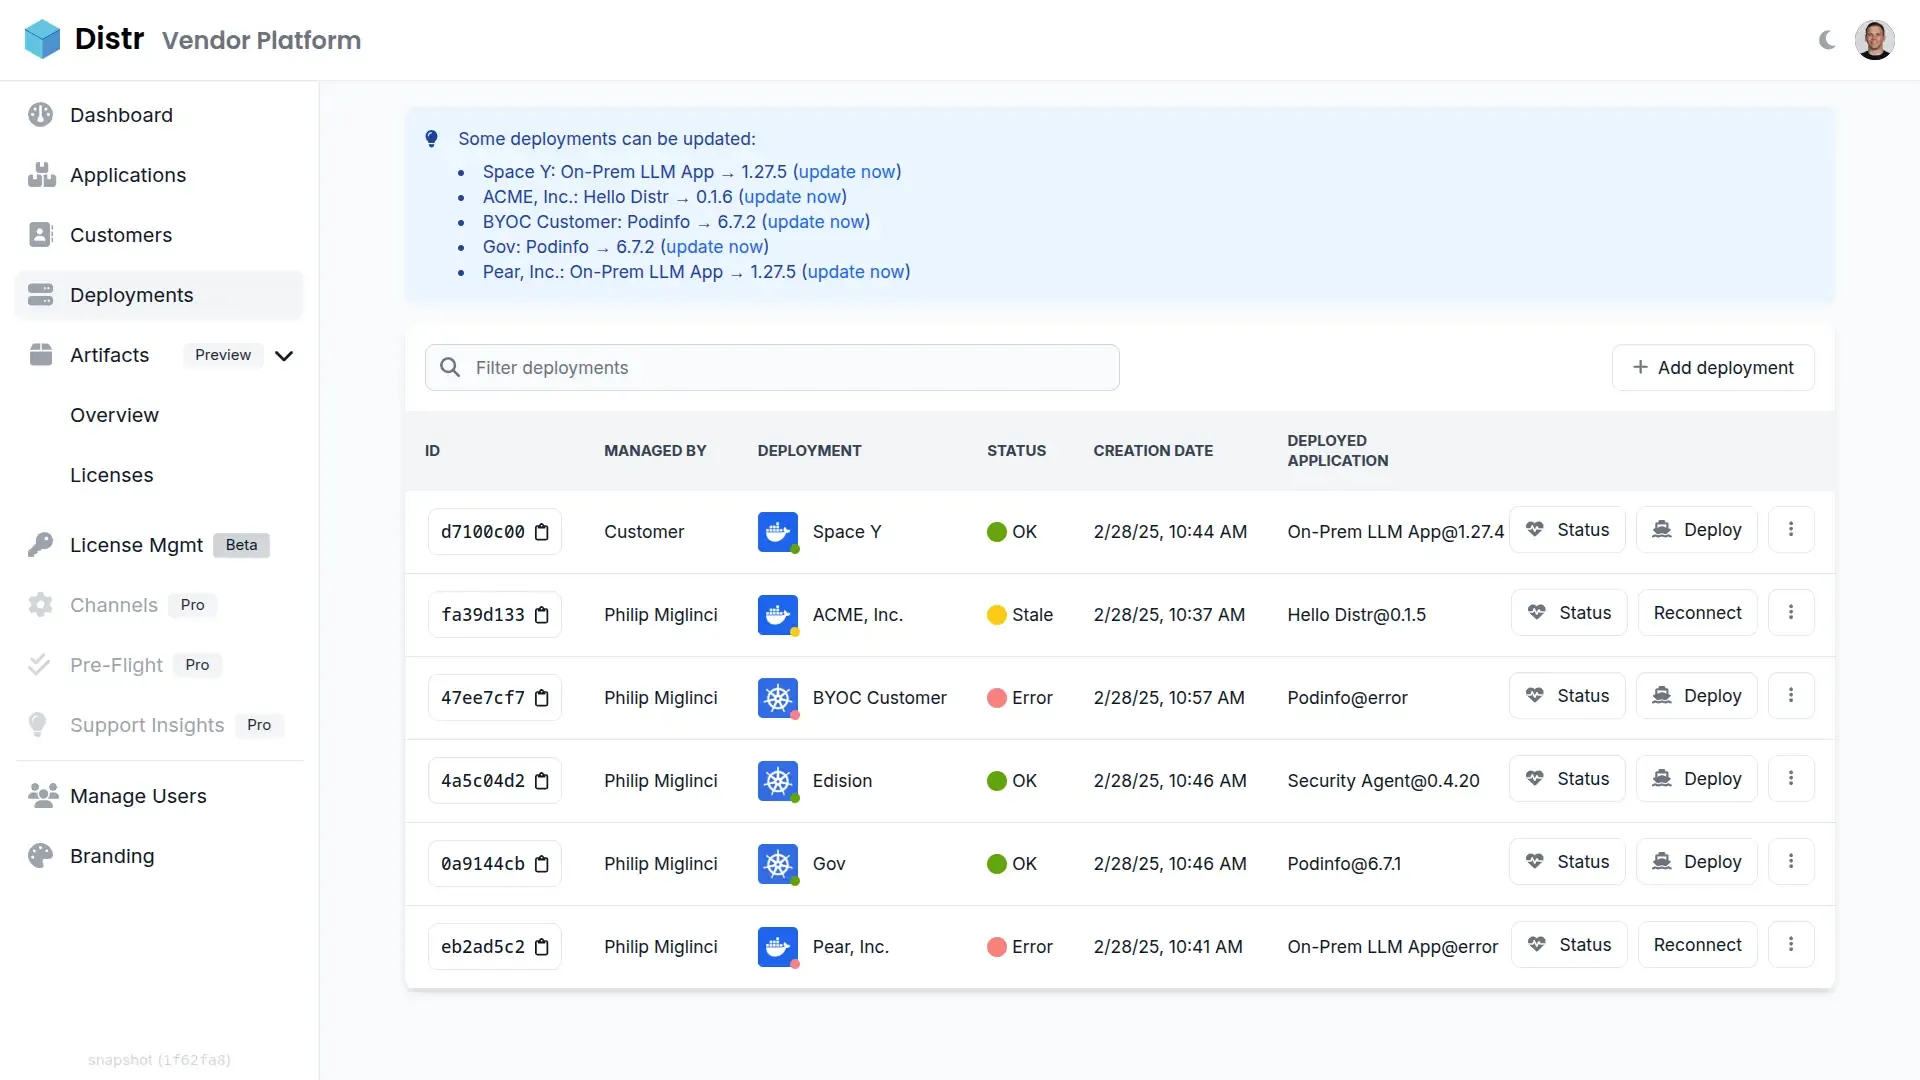The image size is (1920, 1080).
Task: Click the Artifacts box icon in sidebar
Action: (40, 355)
